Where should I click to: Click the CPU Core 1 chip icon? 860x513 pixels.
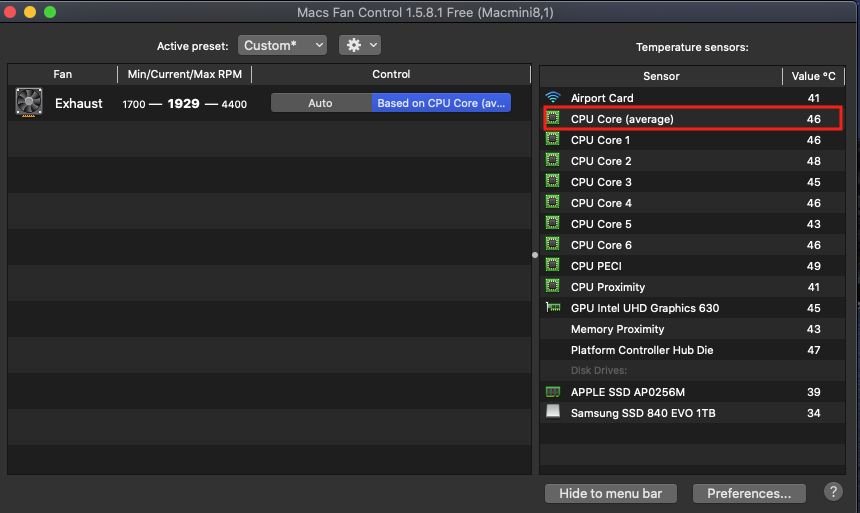click(x=553, y=139)
